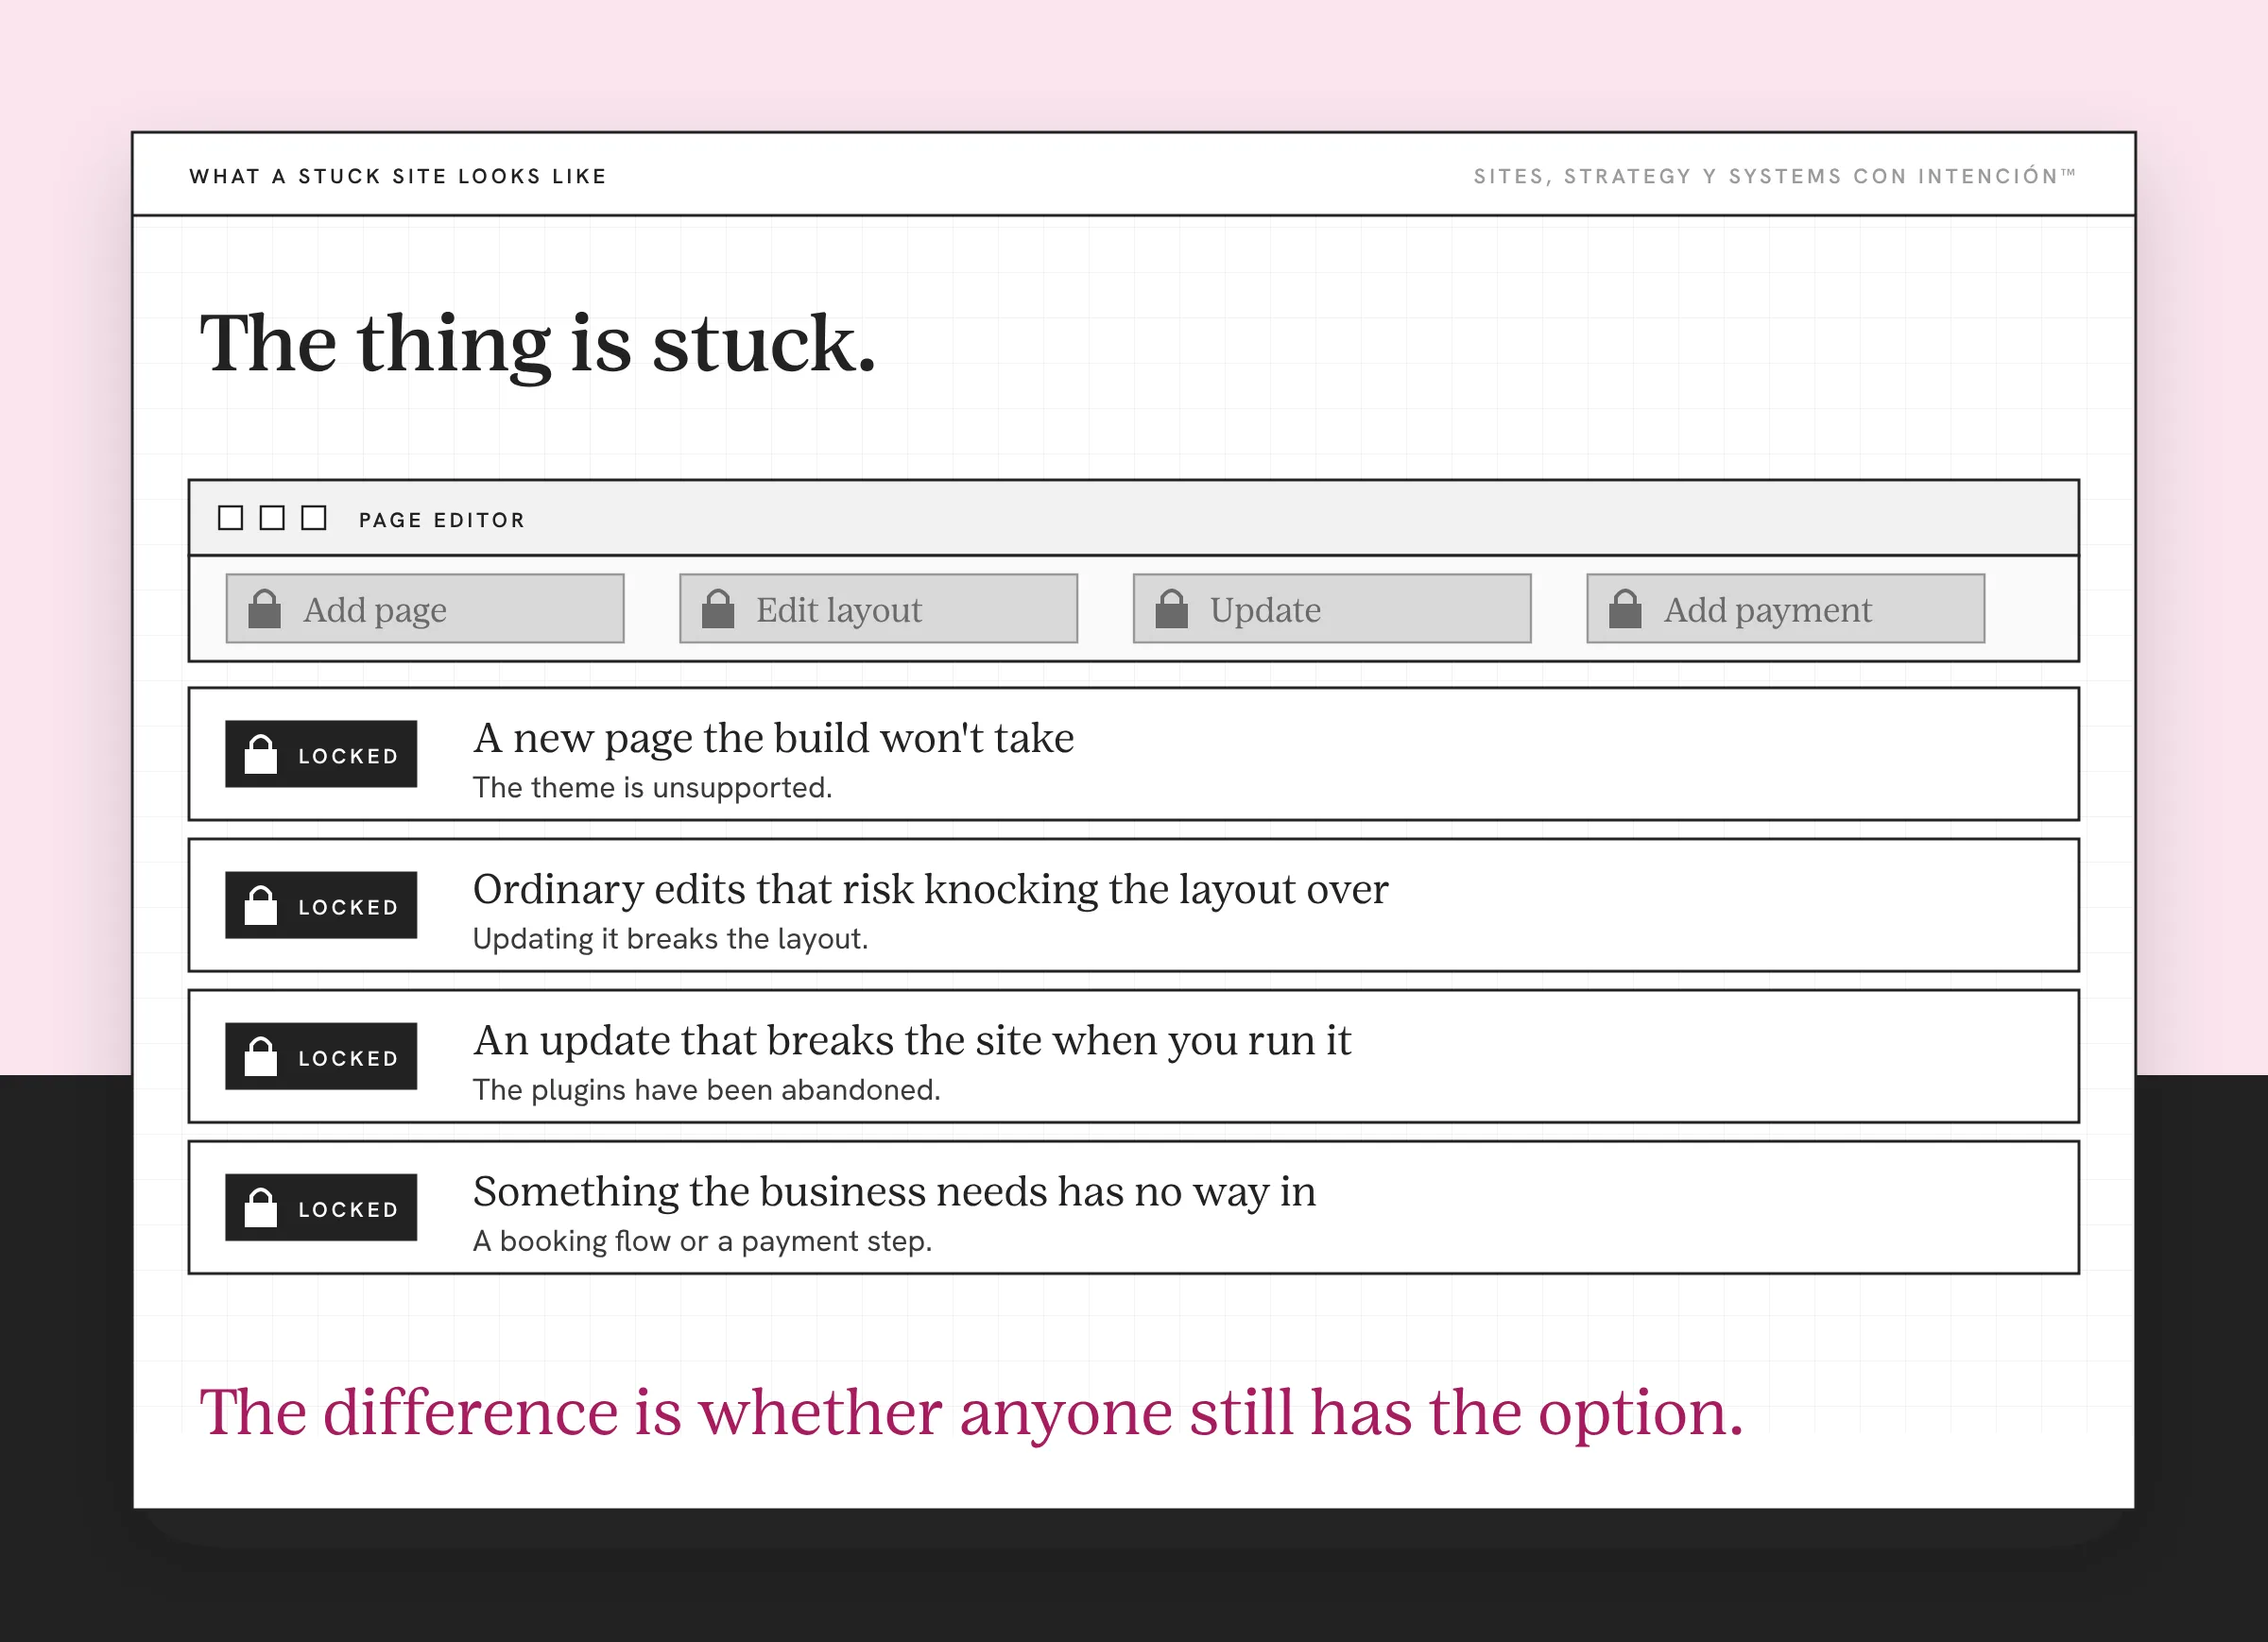Click LOCKED badge text beside 'Something the business needs'
2268x1642 pixels.
(x=348, y=1209)
